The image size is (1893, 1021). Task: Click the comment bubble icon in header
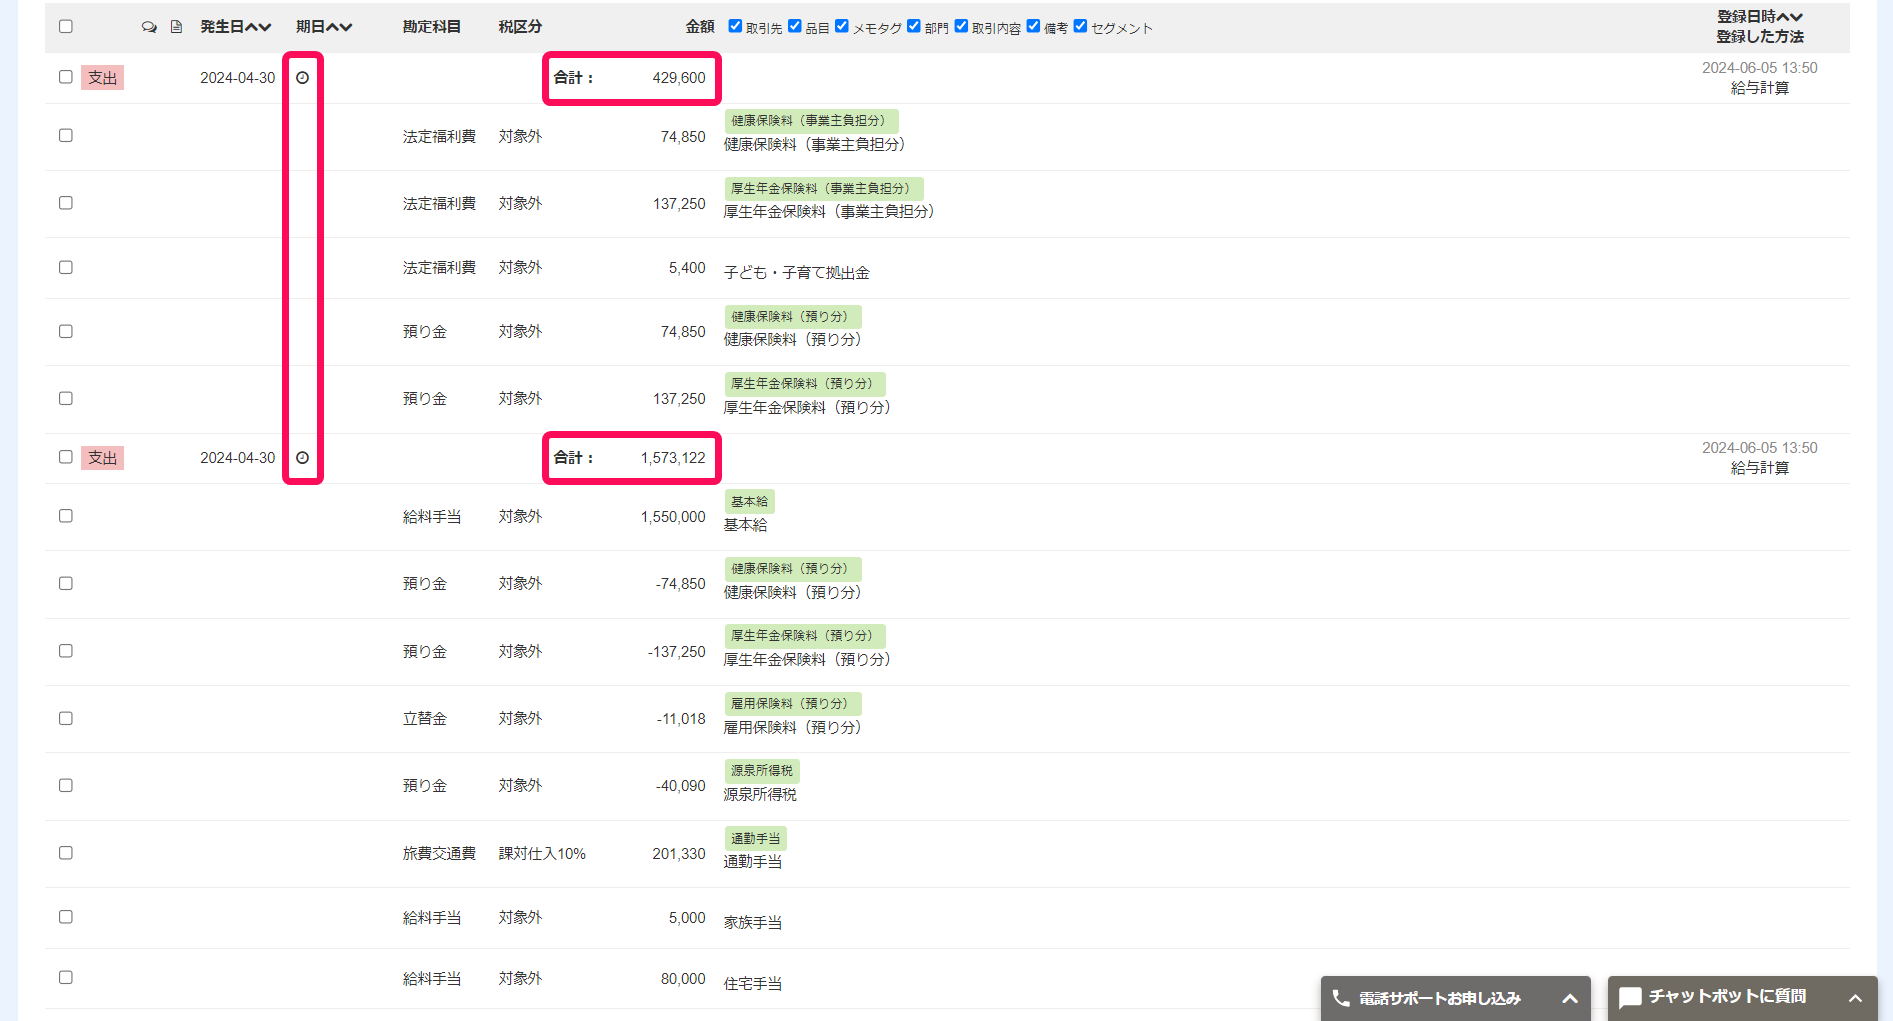click(x=149, y=27)
